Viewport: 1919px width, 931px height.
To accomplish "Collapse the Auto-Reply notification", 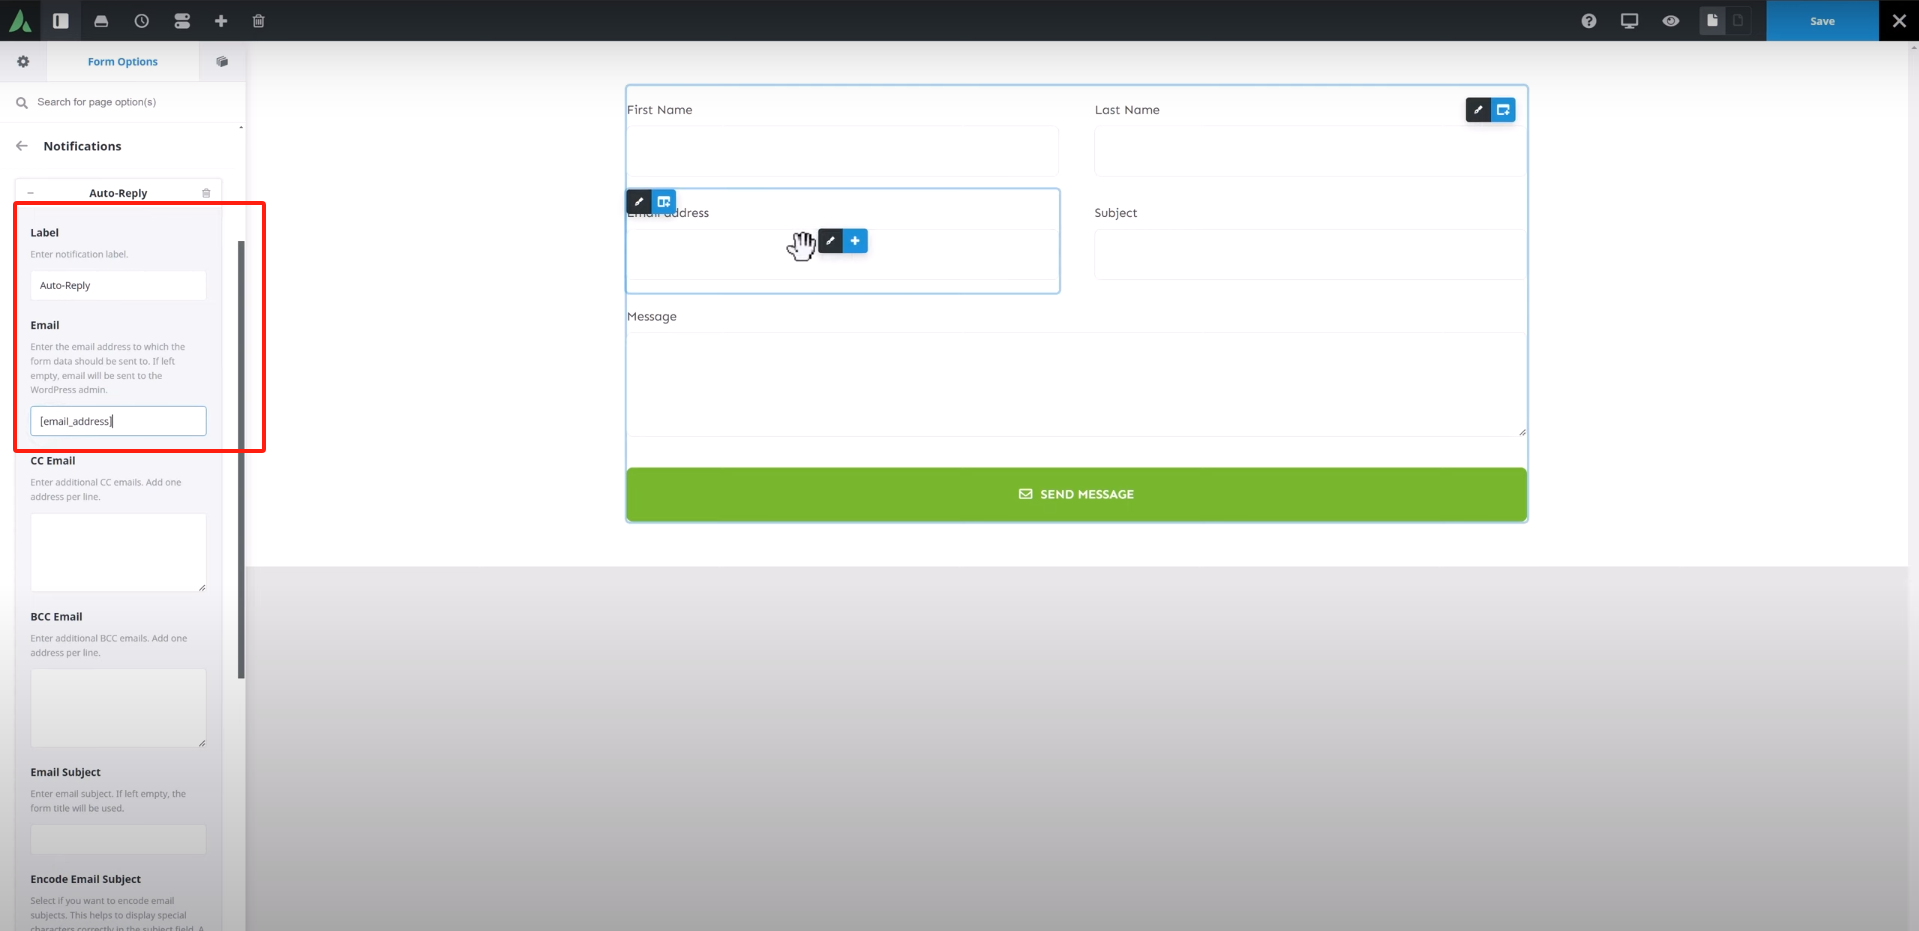I will pyautogui.click(x=30, y=193).
